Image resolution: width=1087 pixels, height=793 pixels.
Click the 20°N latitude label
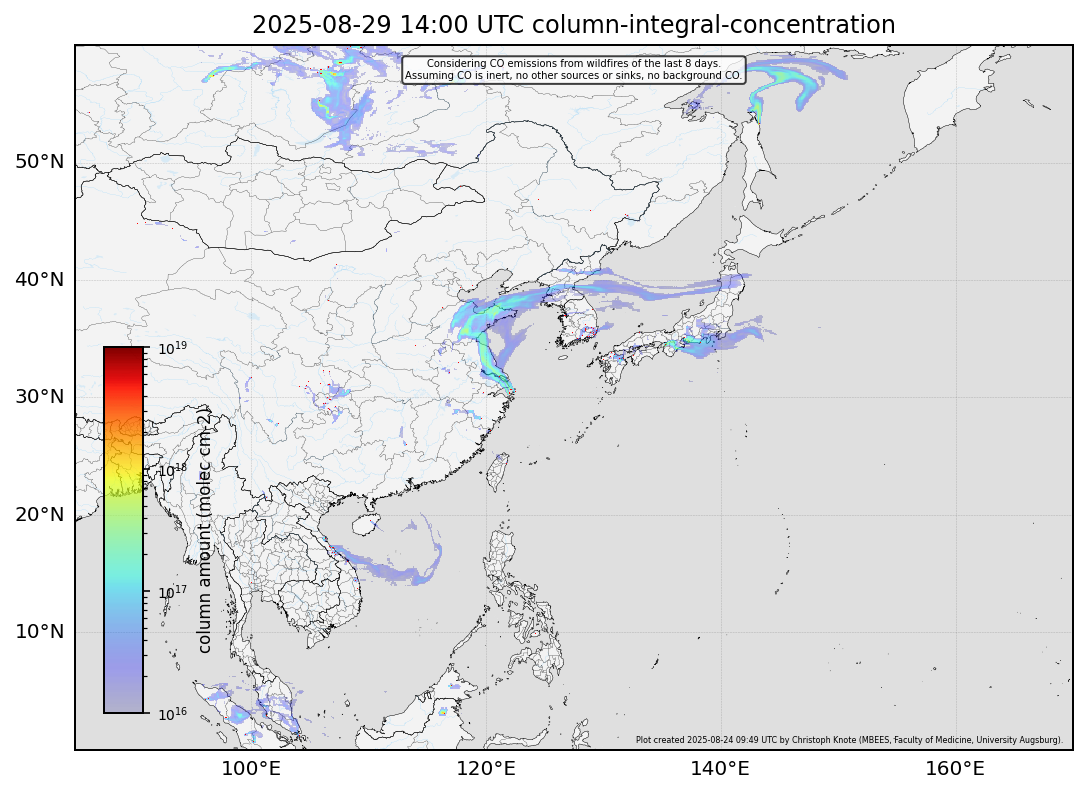(40, 514)
